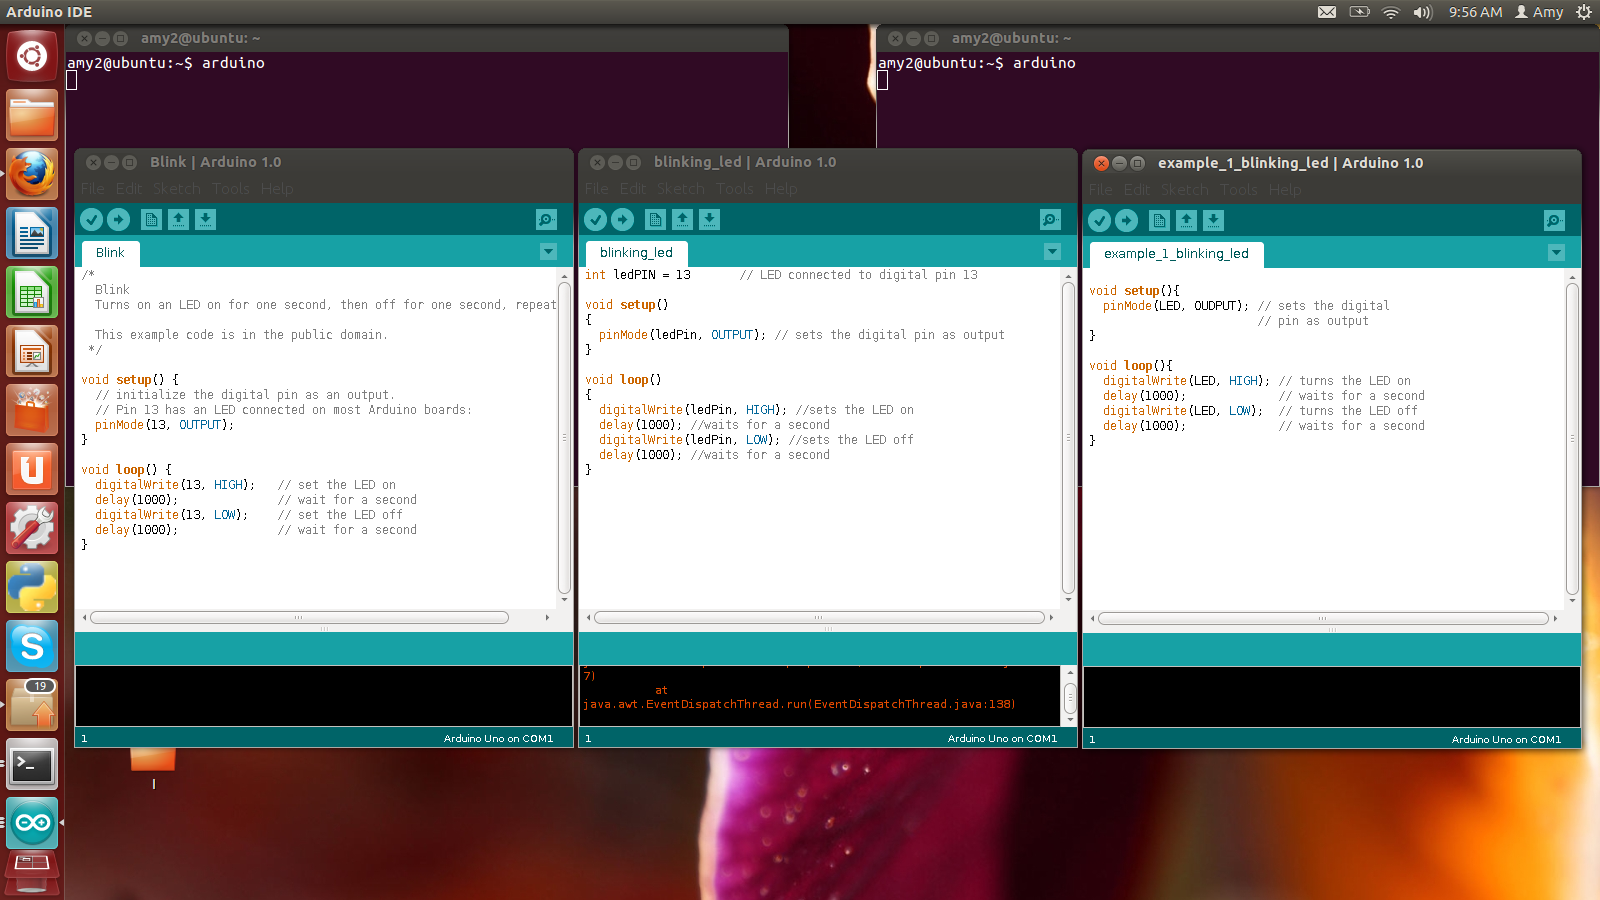Open tab menu dropdown in blinking_led window
The image size is (1600, 900).
[1052, 252]
